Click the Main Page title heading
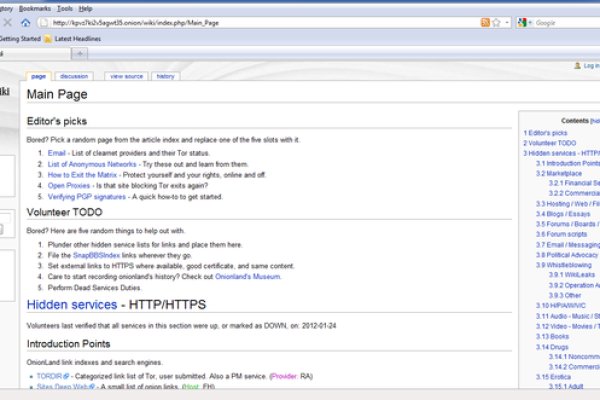 [57, 94]
